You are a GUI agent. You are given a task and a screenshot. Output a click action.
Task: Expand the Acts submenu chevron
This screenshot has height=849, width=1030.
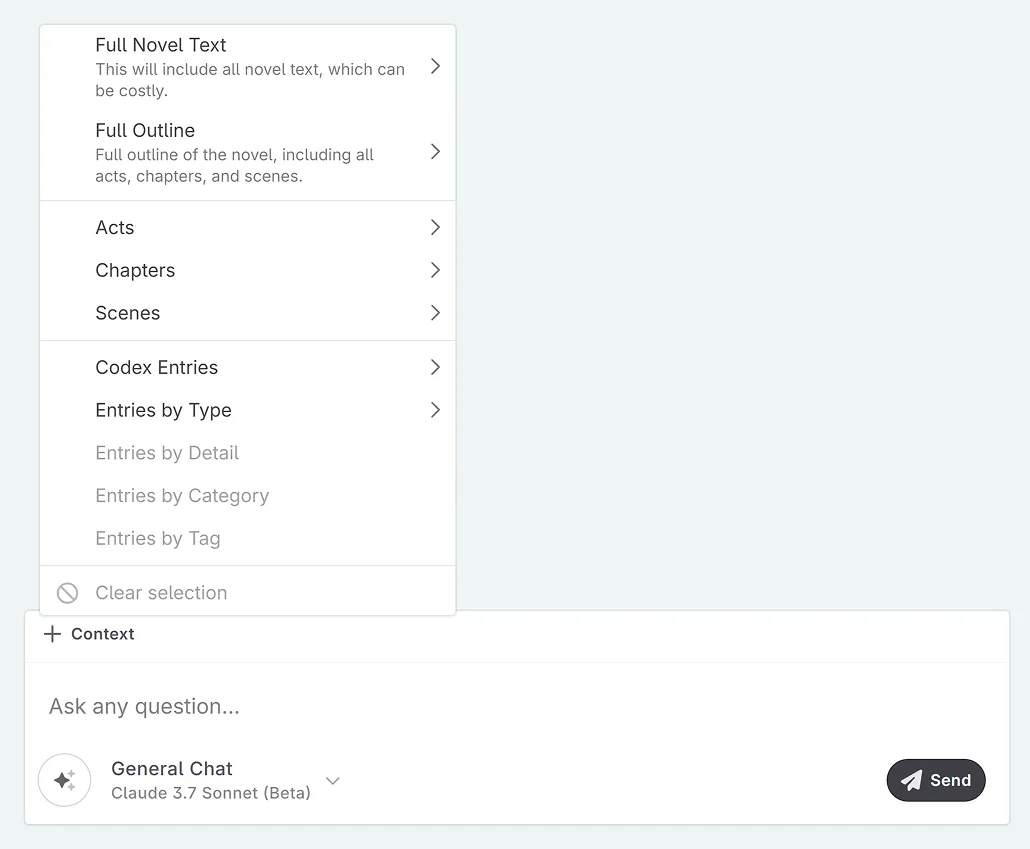[435, 228]
